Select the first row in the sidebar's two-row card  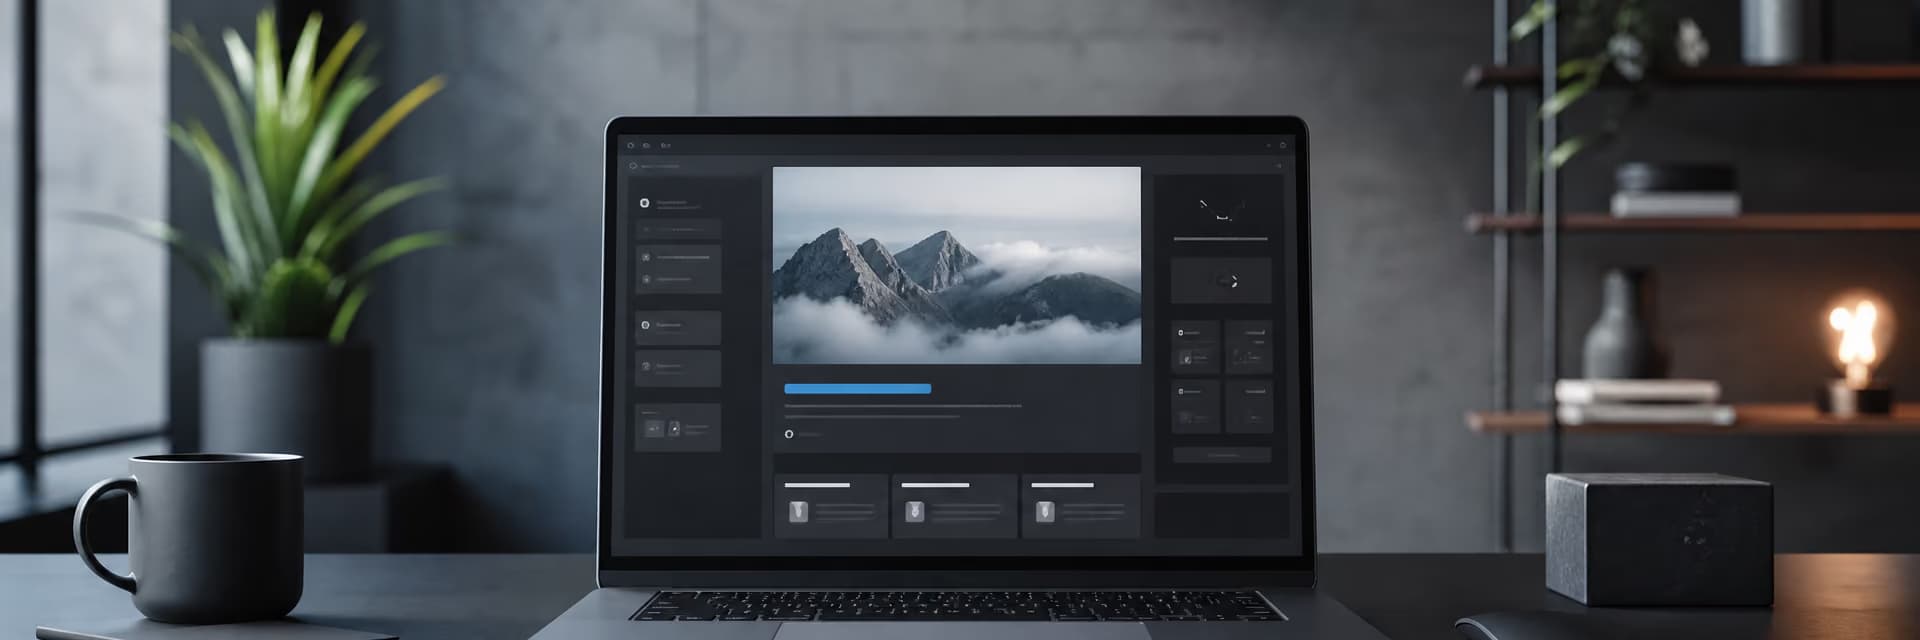point(678,257)
